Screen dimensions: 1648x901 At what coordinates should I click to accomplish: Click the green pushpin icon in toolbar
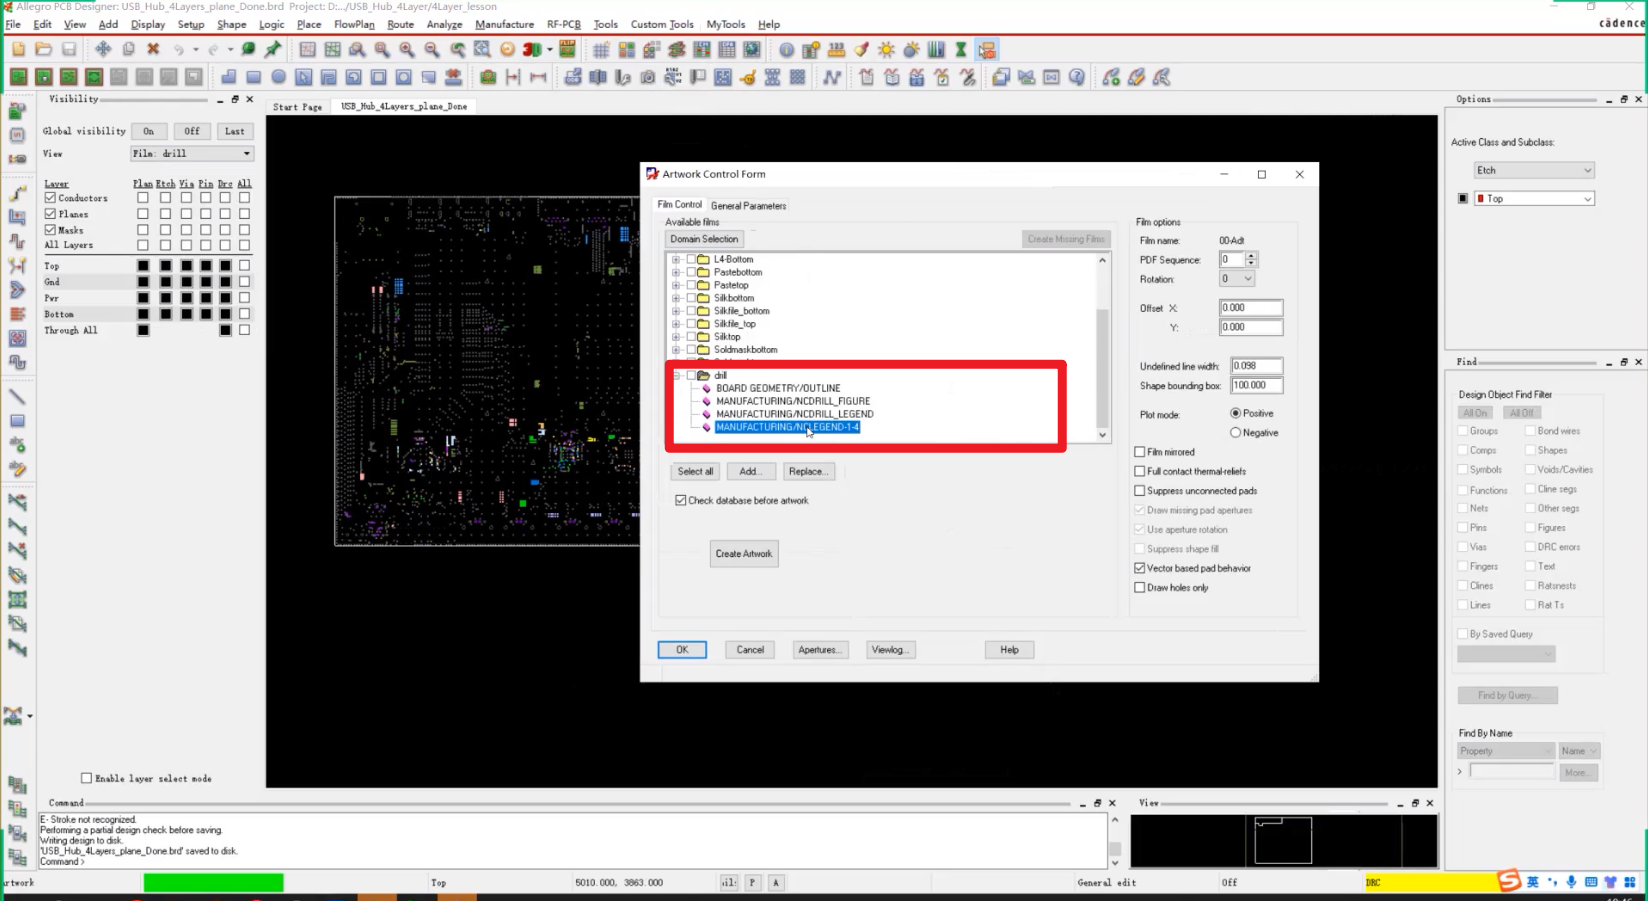pyautogui.click(x=272, y=49)
